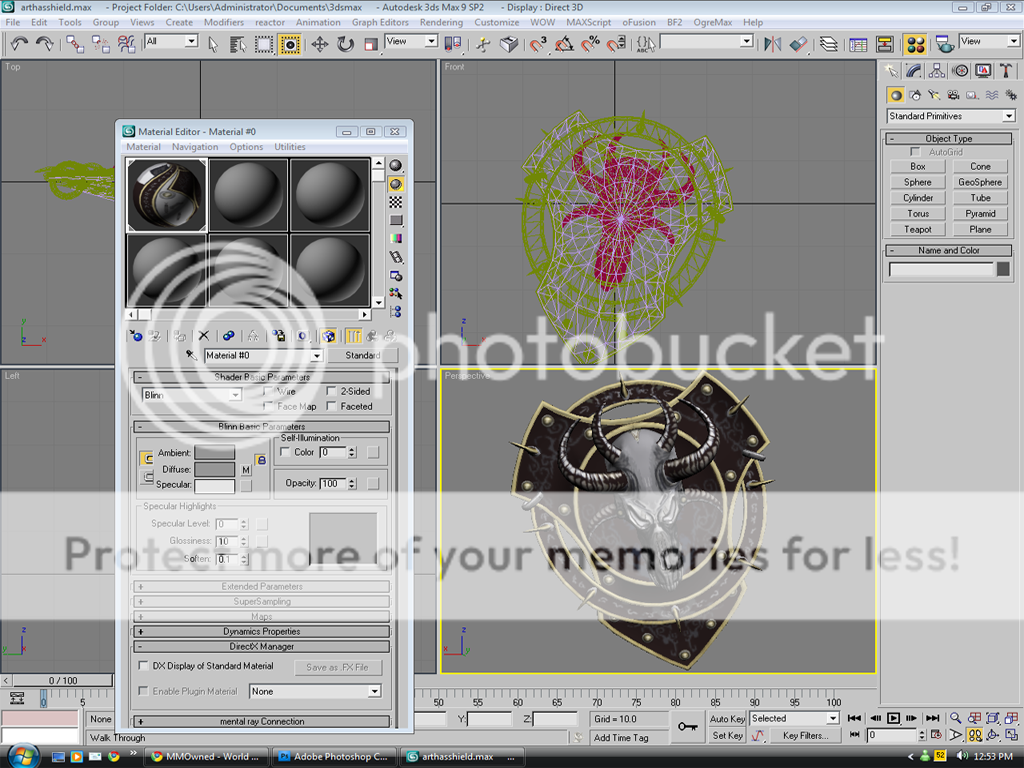This screenshot has height=768, width=1024.
Task: Click the Opacity value field
Action: click(x=333, y=483)
